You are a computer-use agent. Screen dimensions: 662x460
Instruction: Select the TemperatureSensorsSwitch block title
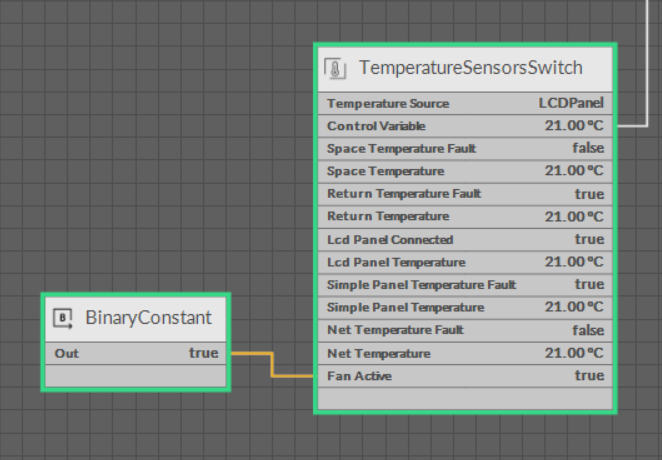(470, 69)
